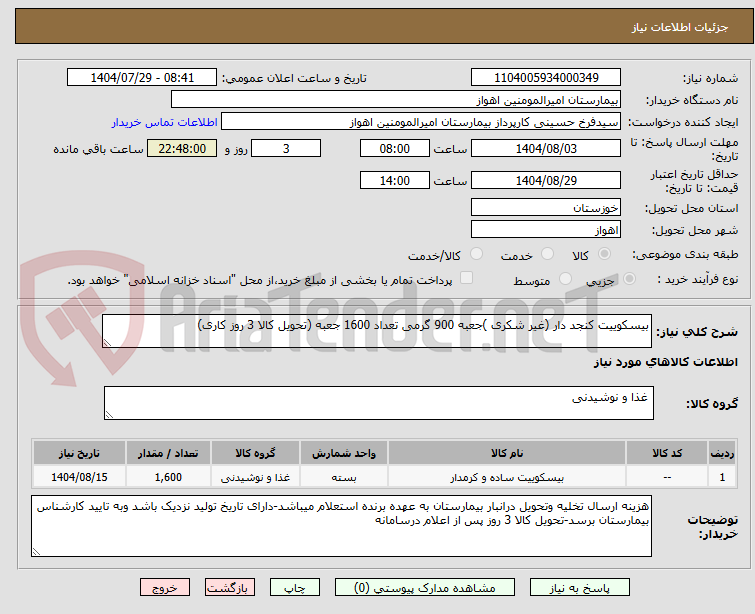Viewport: 755px width, 614px height.
Task: Click the resize handle of شرح کلی نیاز box
Action: pos(107,343)
